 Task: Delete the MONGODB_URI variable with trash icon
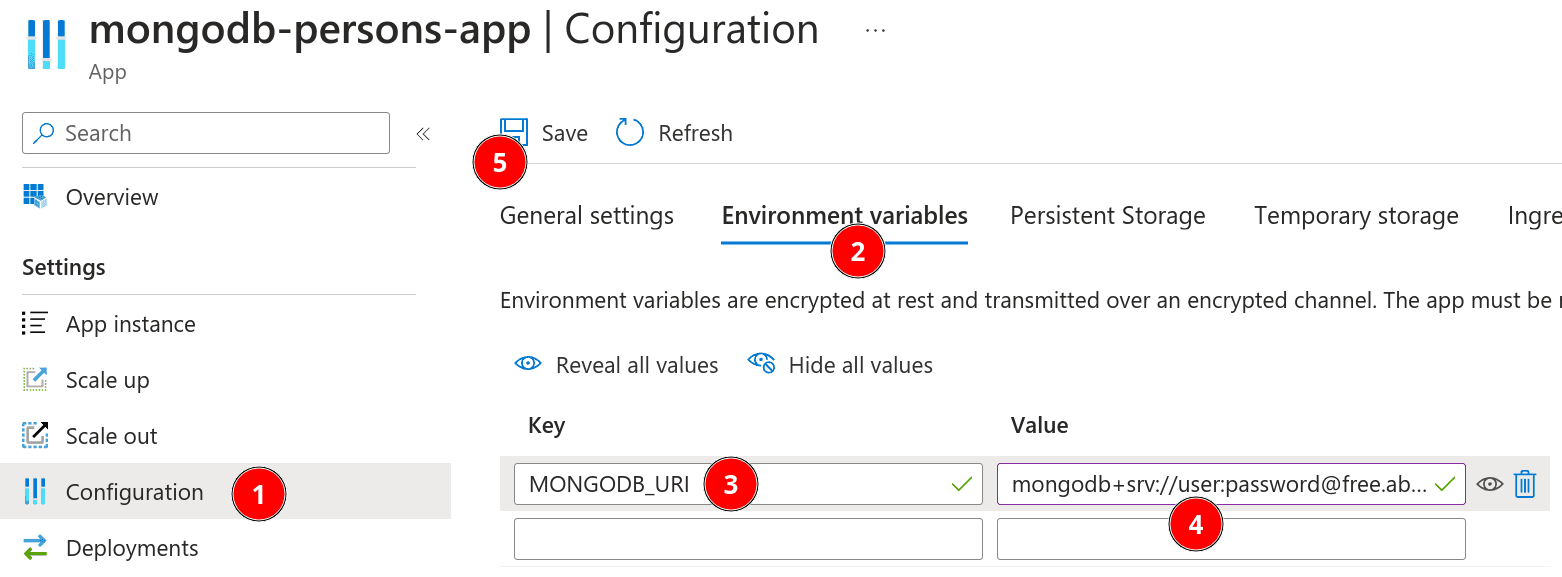[1524, 484]
